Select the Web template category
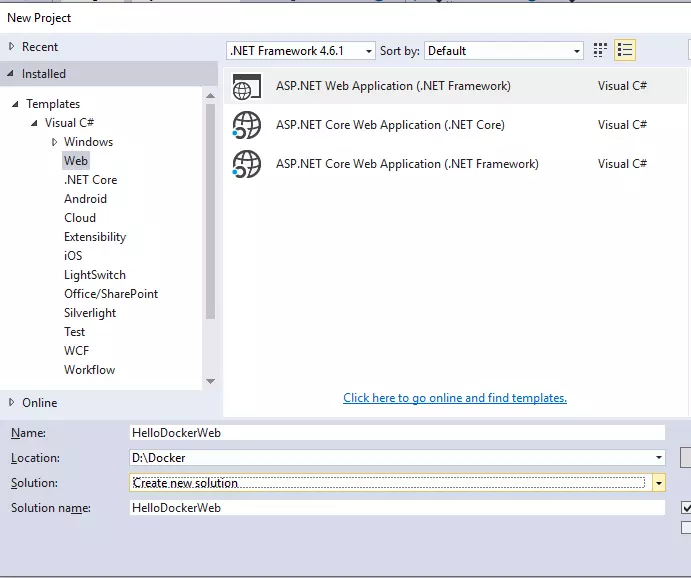The width and height of the screenshot is (691, 578). [x=76, y=161]
